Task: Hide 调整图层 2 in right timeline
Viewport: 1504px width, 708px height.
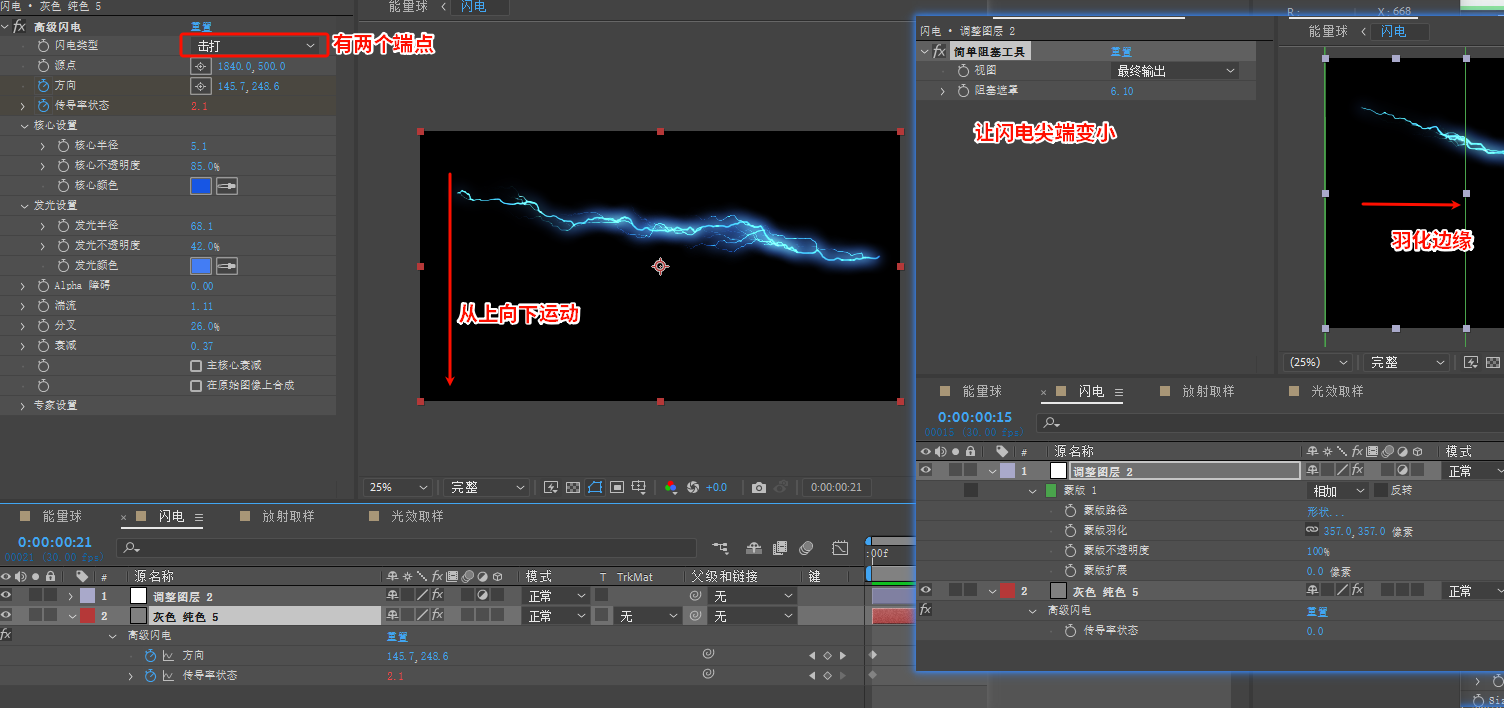Action: (x=925, y=471)
